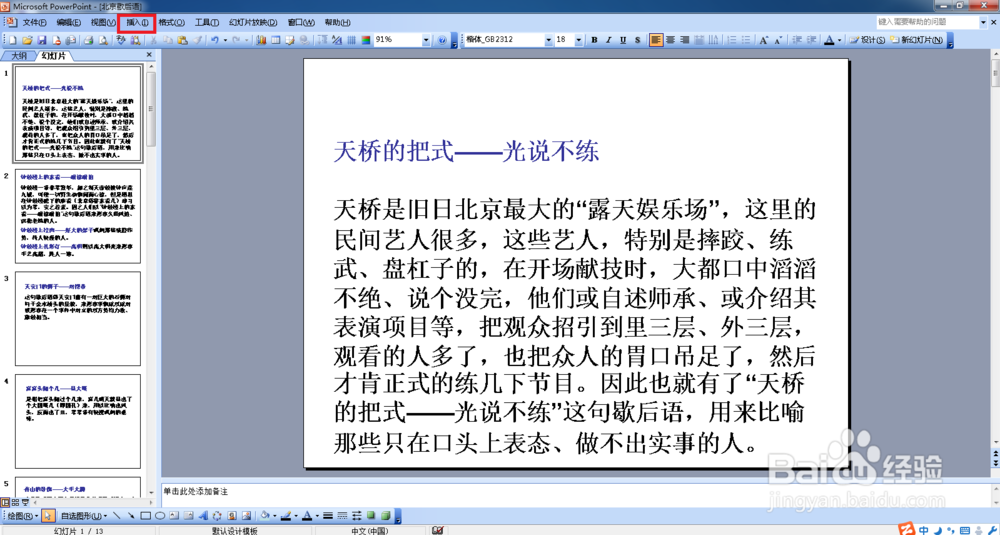Enable Align Left for paragraph

coord(656,40)
